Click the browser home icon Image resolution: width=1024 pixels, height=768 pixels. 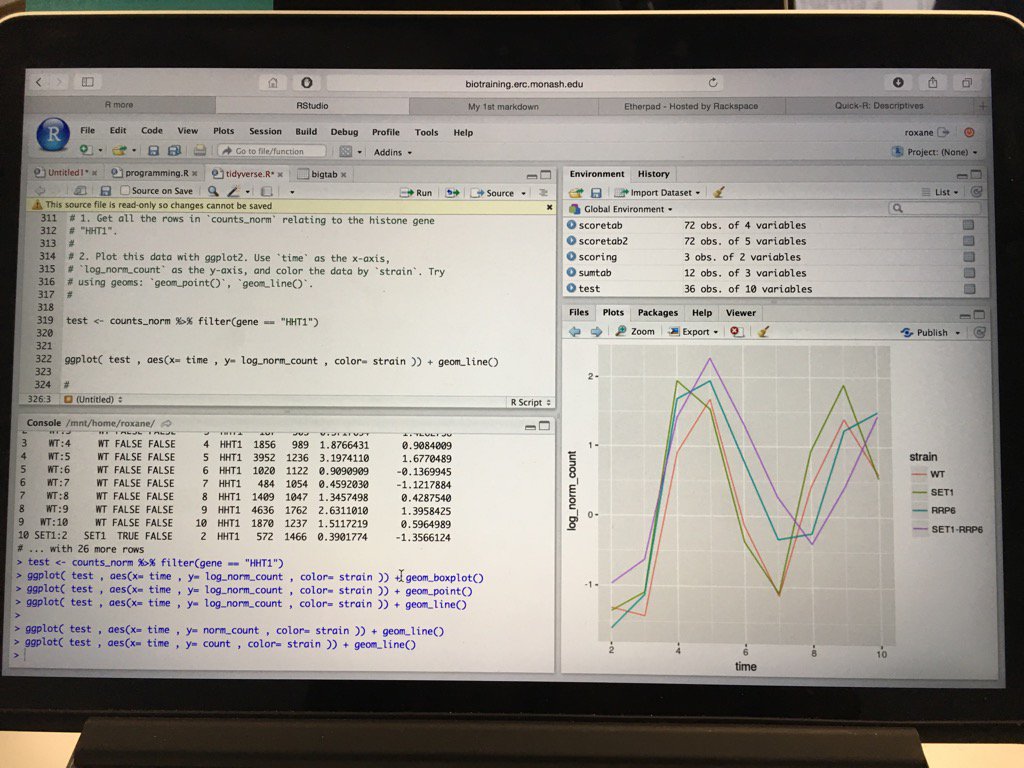click(273, 82)
